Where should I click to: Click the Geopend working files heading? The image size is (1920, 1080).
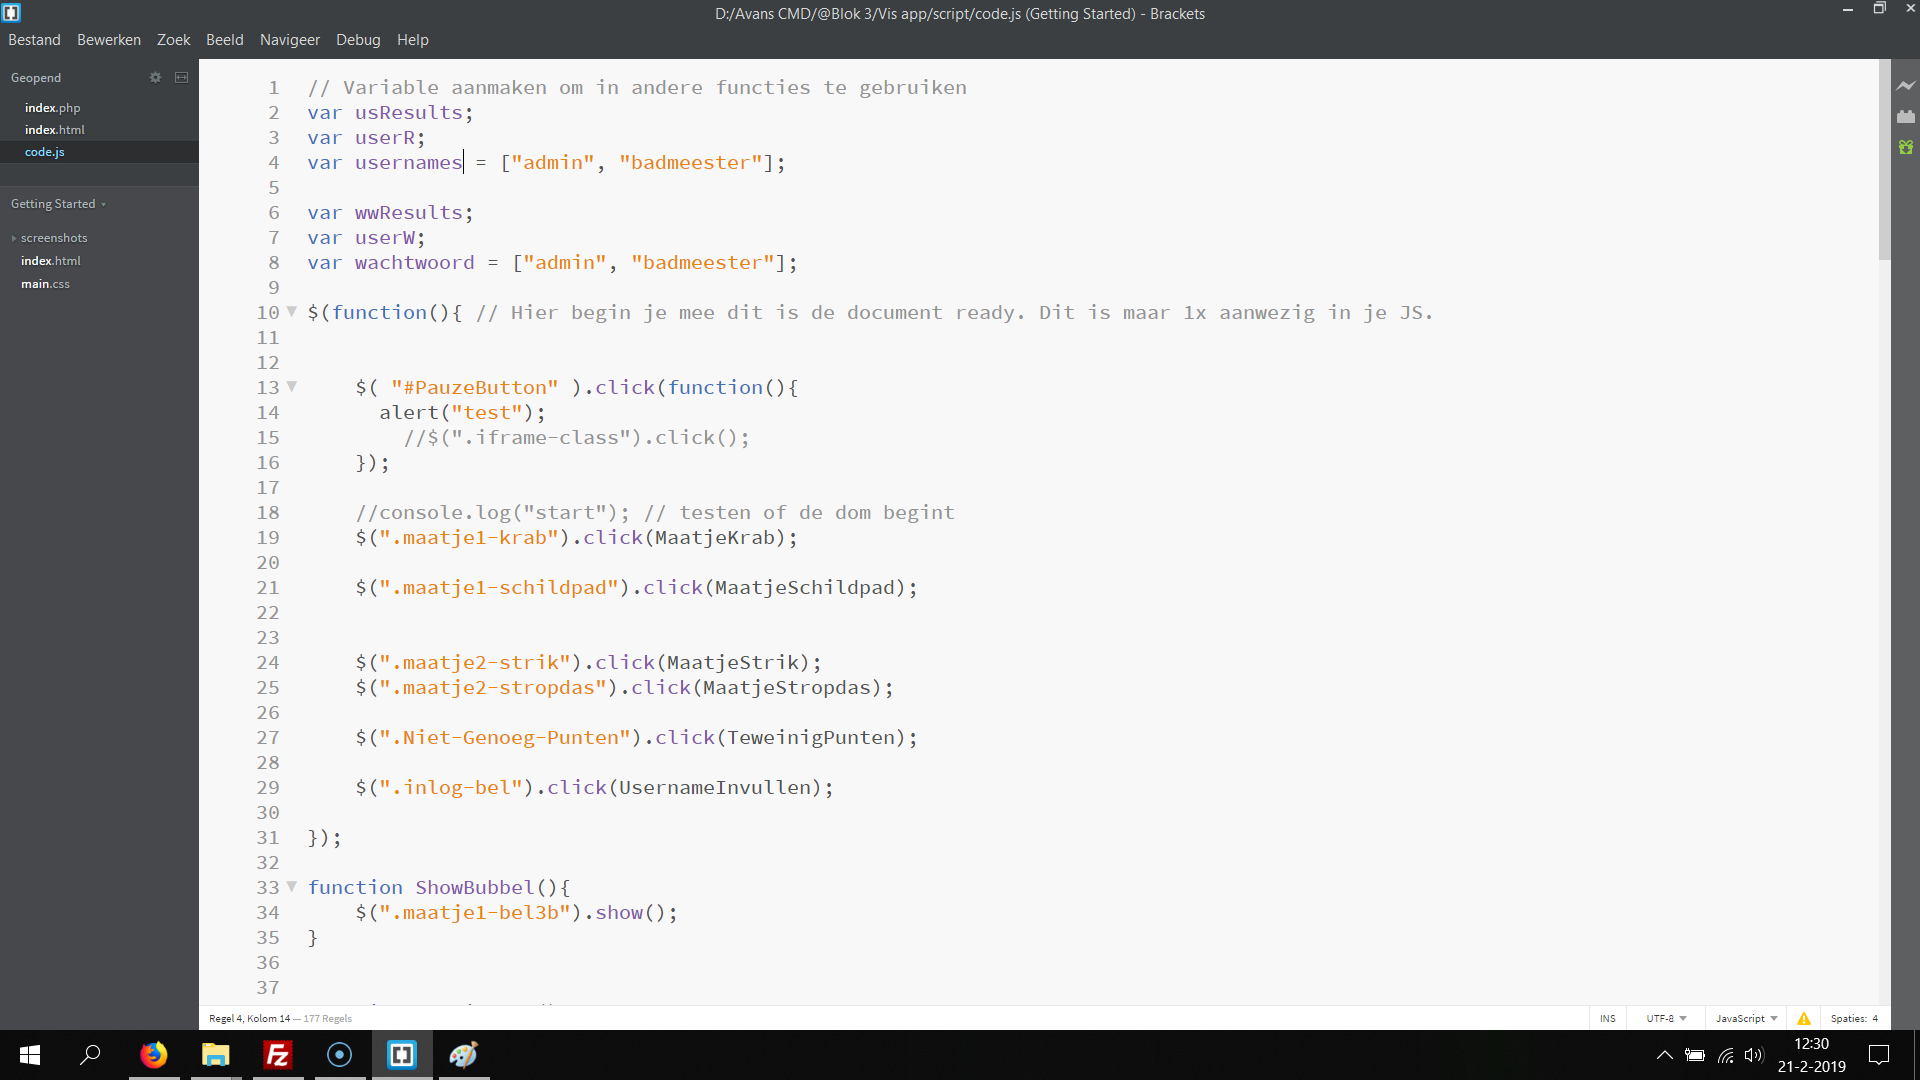pos(36,78)
